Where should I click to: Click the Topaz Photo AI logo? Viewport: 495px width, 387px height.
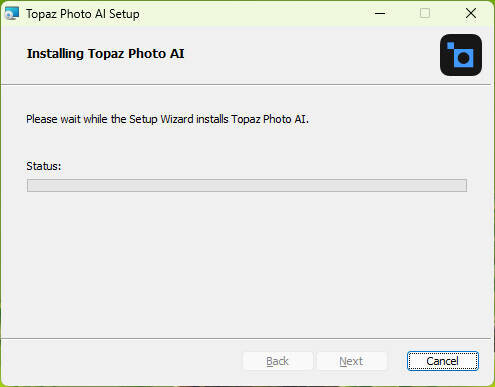[x=461, y=55]
